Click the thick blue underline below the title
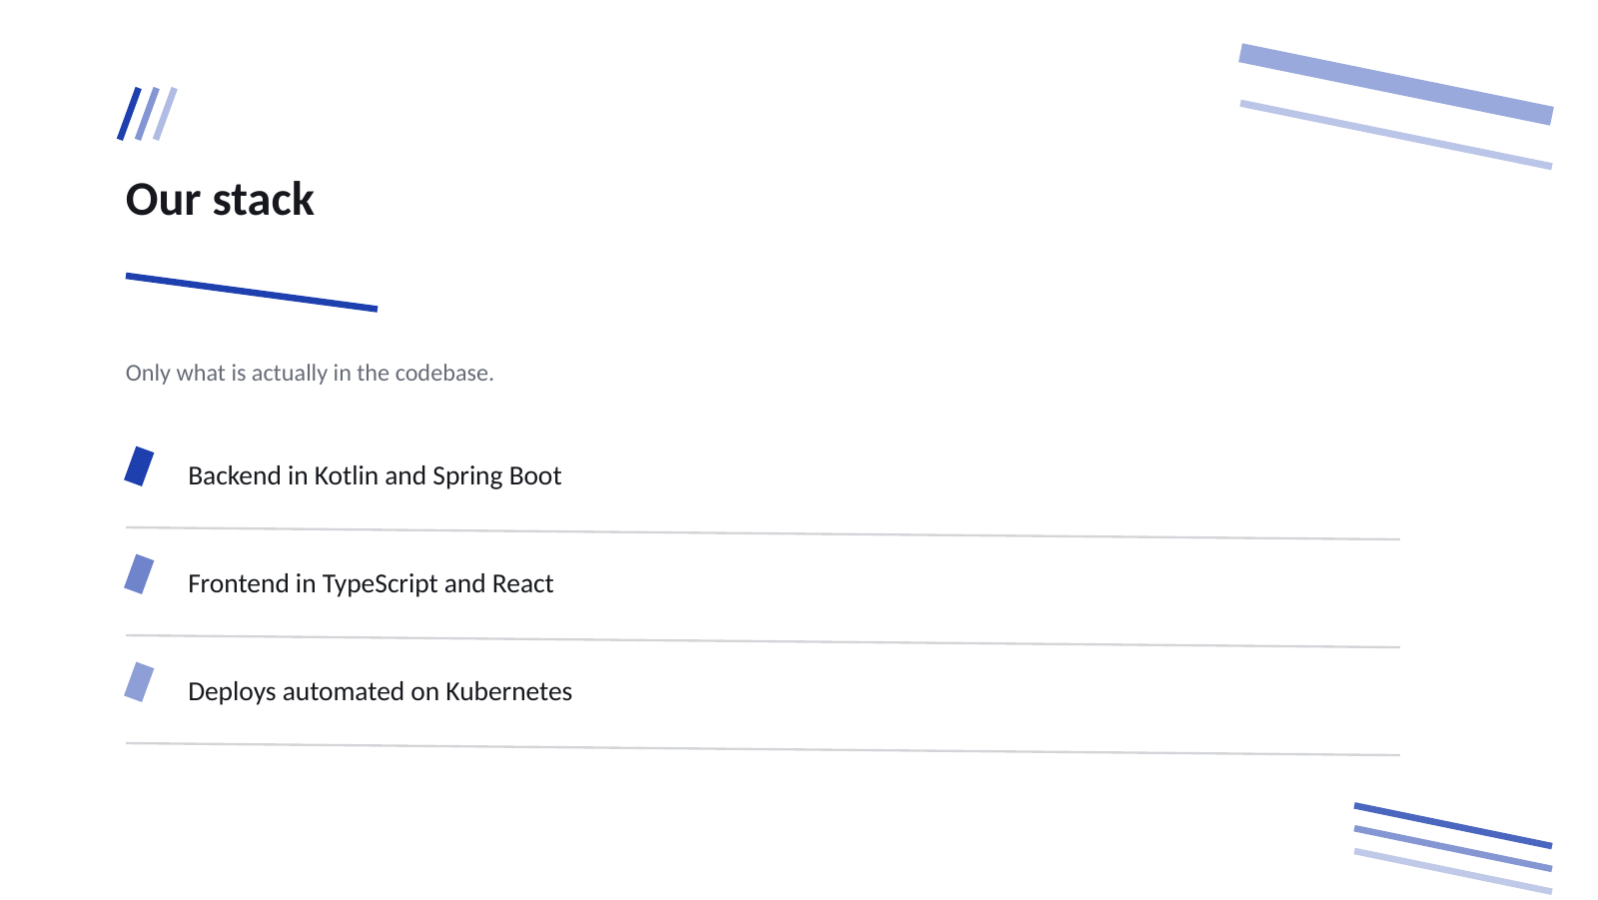Viewport: 1598px width, 900px height. pyautogui.click(x=251, y=292)
